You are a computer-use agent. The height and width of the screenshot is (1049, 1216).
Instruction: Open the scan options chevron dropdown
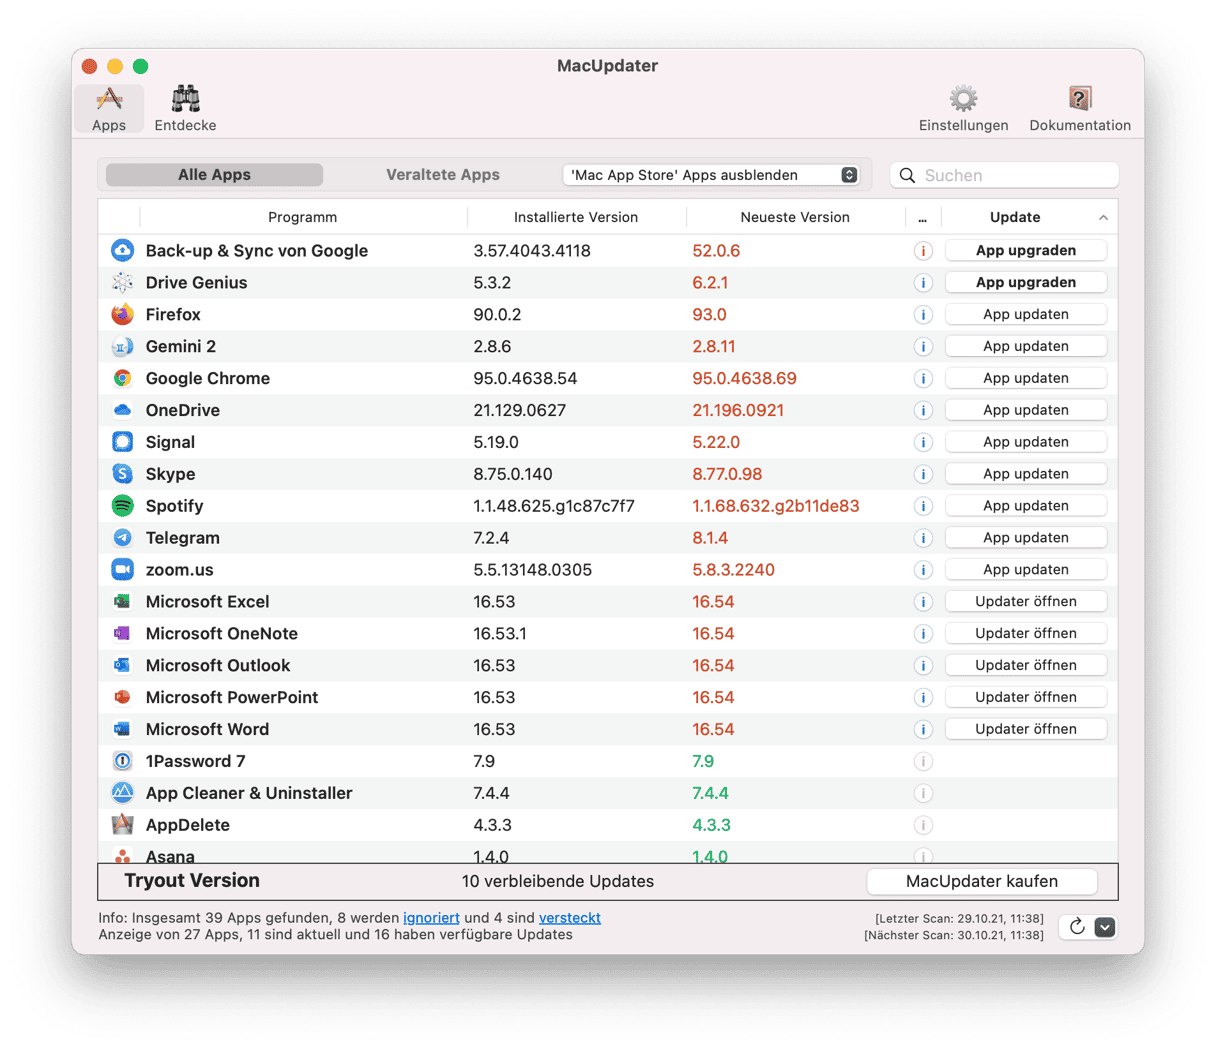pyautogui.click(x=1104, y=927)
